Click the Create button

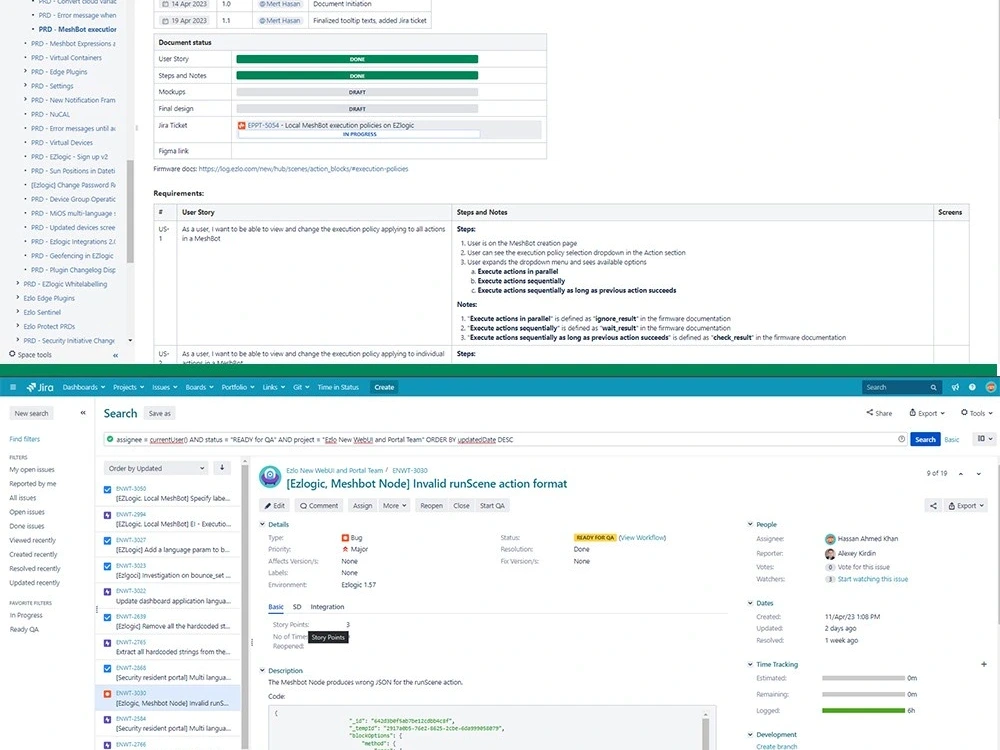click(384, 387)
